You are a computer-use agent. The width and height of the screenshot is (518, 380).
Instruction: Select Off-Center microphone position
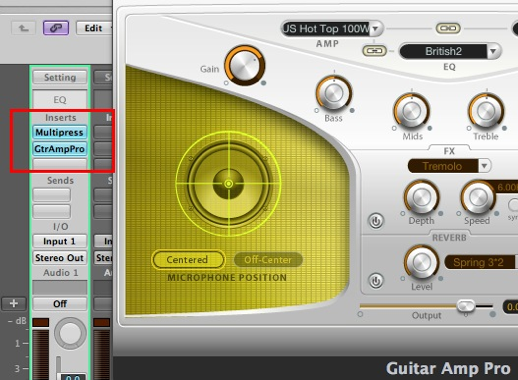[268, 260]
